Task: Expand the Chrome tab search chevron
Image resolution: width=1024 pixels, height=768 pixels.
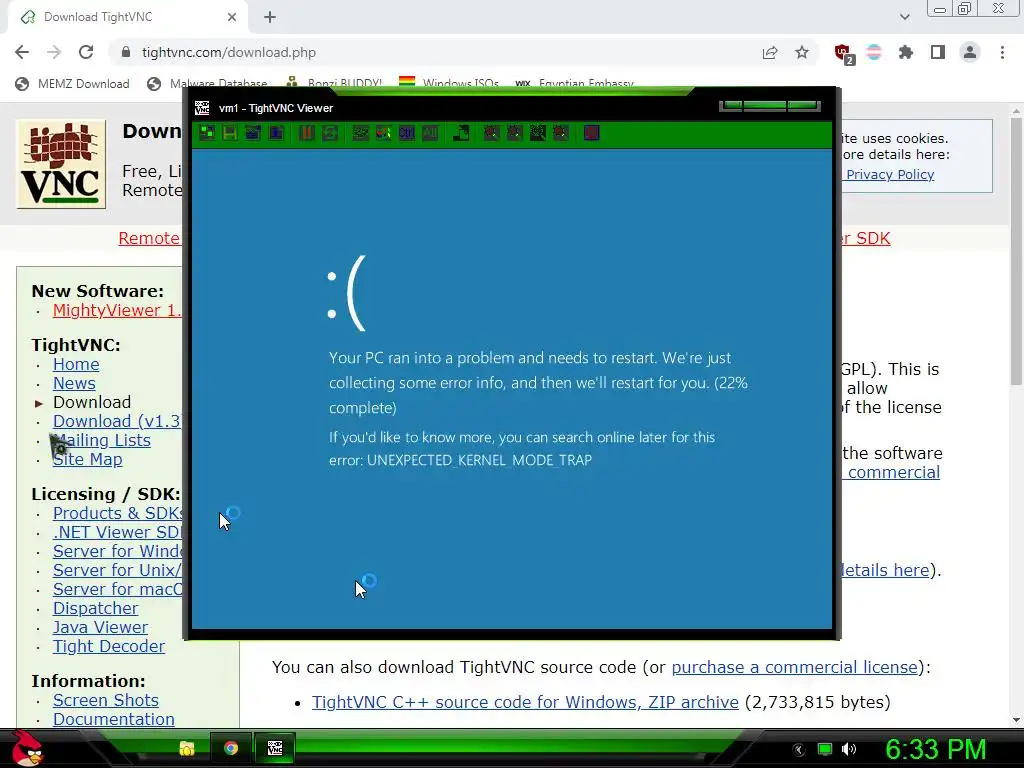Action: 904,17
